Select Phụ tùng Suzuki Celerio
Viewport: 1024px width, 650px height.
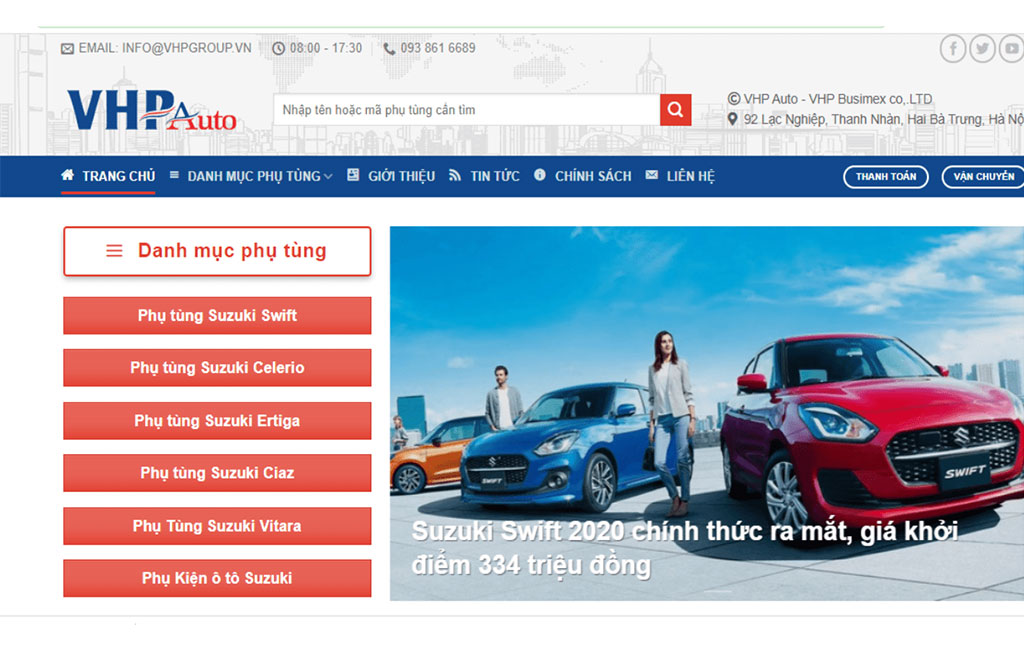(x=217, y=368)
